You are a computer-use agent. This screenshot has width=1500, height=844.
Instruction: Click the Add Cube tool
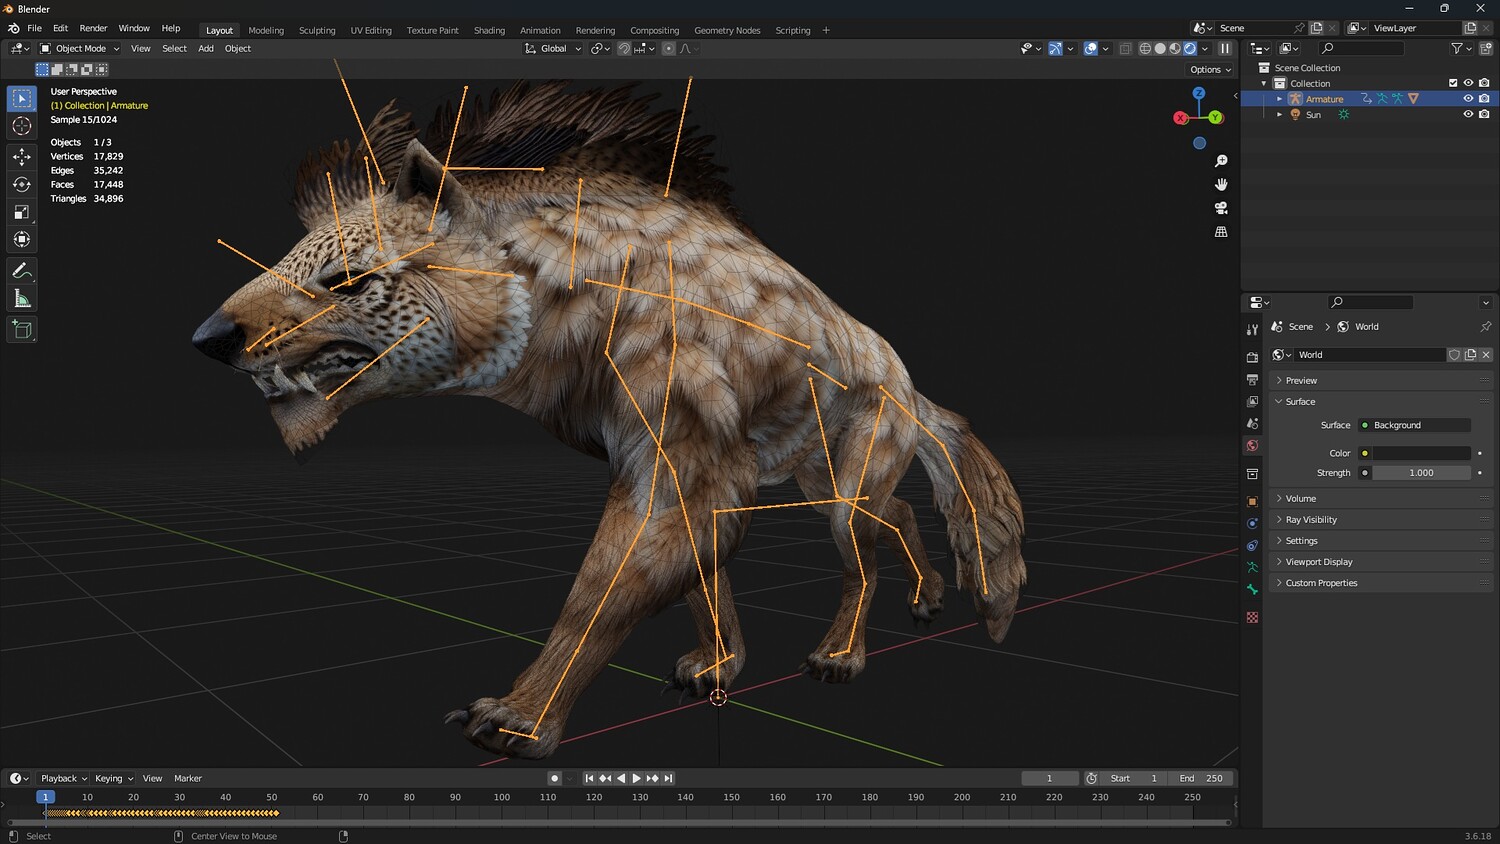22,329
